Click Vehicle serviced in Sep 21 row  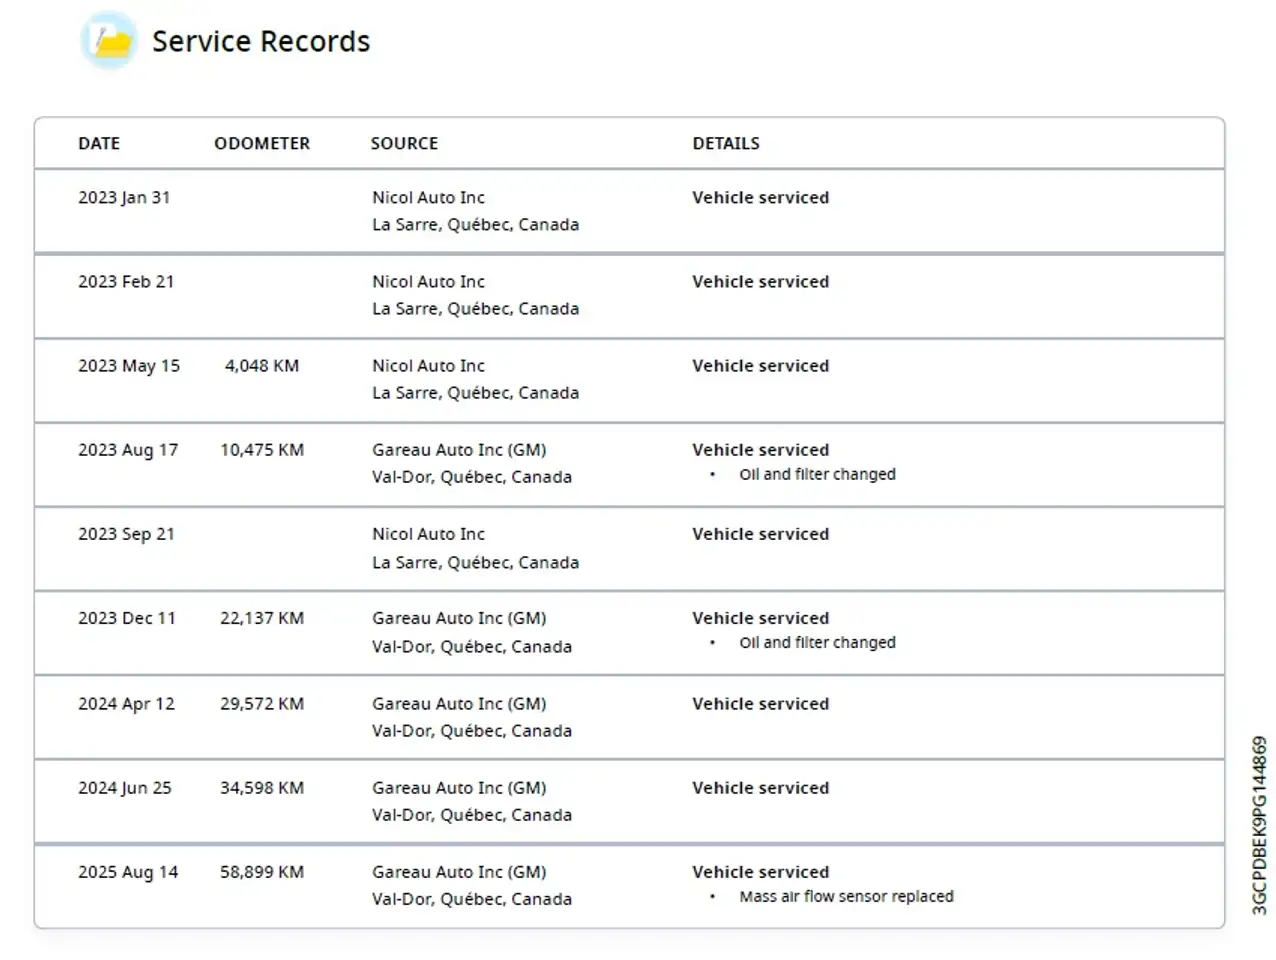point(761,534)
